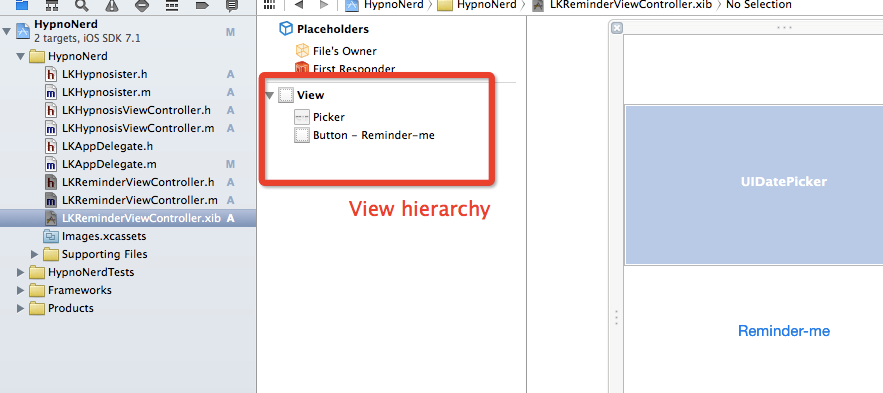The image size is (883, 393).
Task: Expand the Supporting Files group
Action: click(35, 254)
